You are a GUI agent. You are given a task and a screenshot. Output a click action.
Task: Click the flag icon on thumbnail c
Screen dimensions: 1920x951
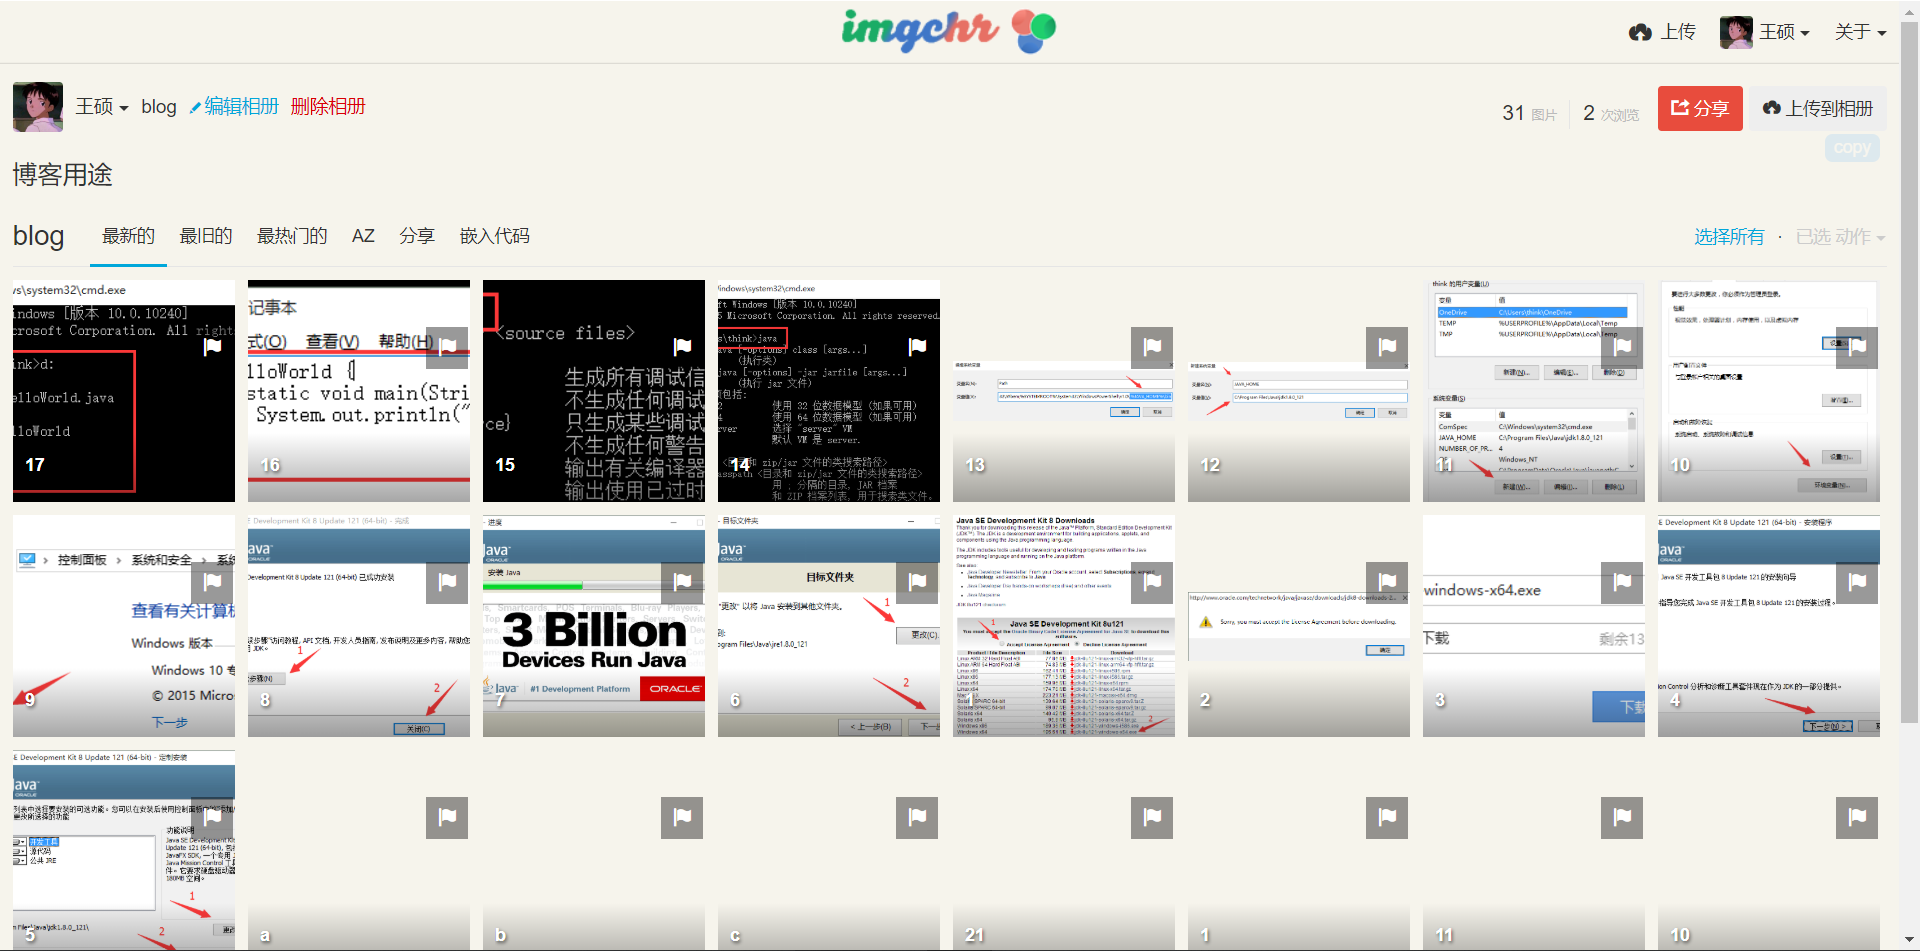(x=917, y=817)
